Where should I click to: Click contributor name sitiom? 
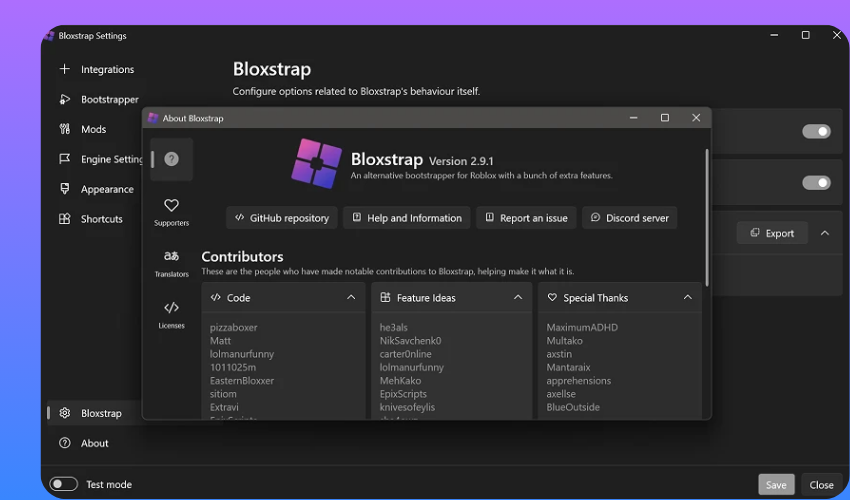click(x=223, y=394)
